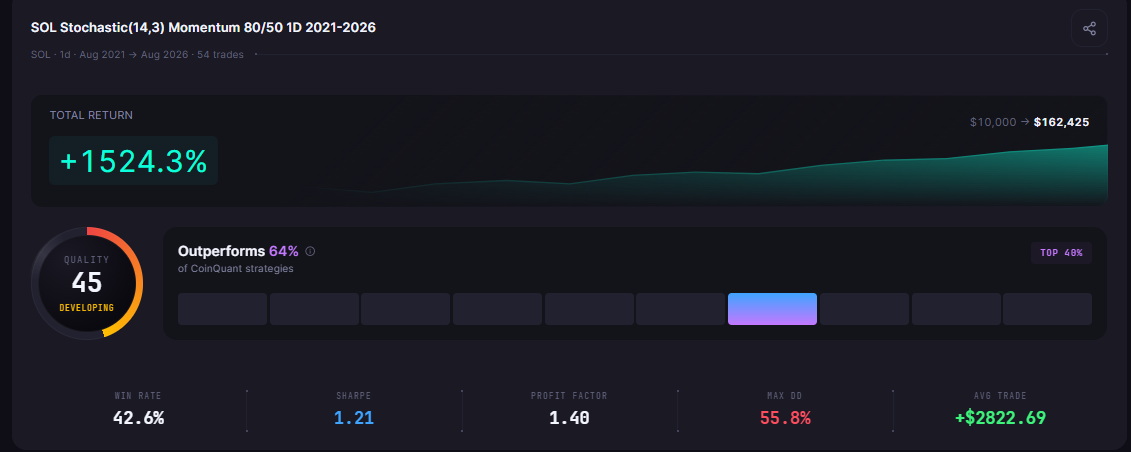Viewport: 1131px width, 452px height.
Task: Click the TOP 40% badge
Action: click(1061, 253)
